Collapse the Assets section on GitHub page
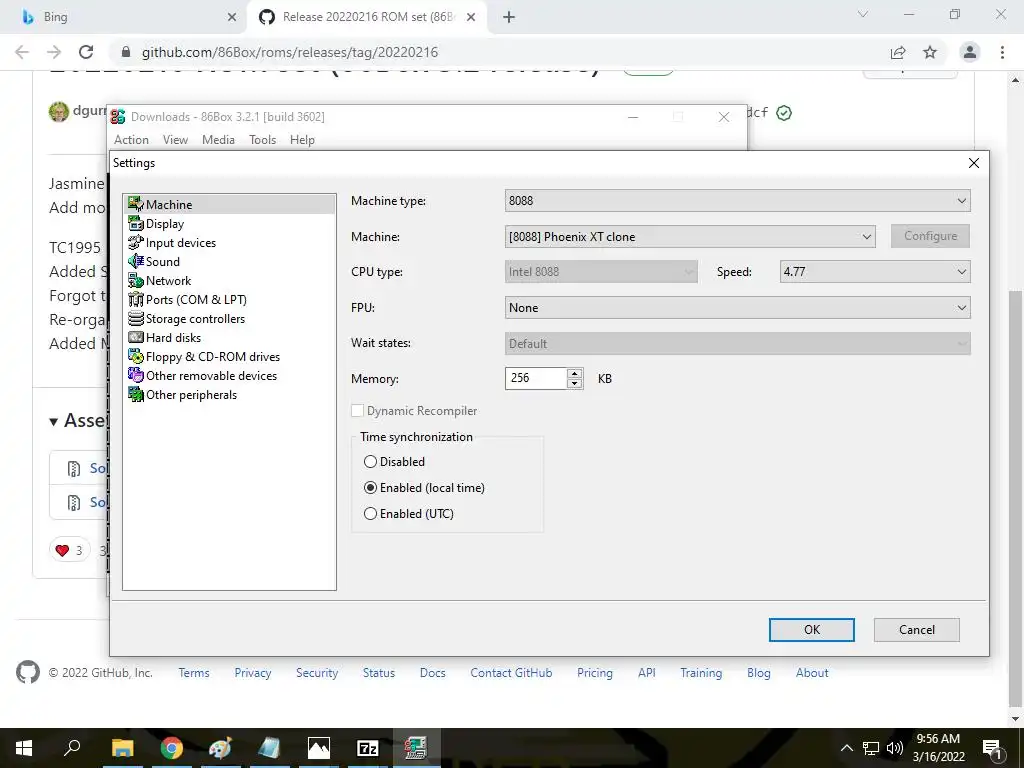 coord(54,421)
